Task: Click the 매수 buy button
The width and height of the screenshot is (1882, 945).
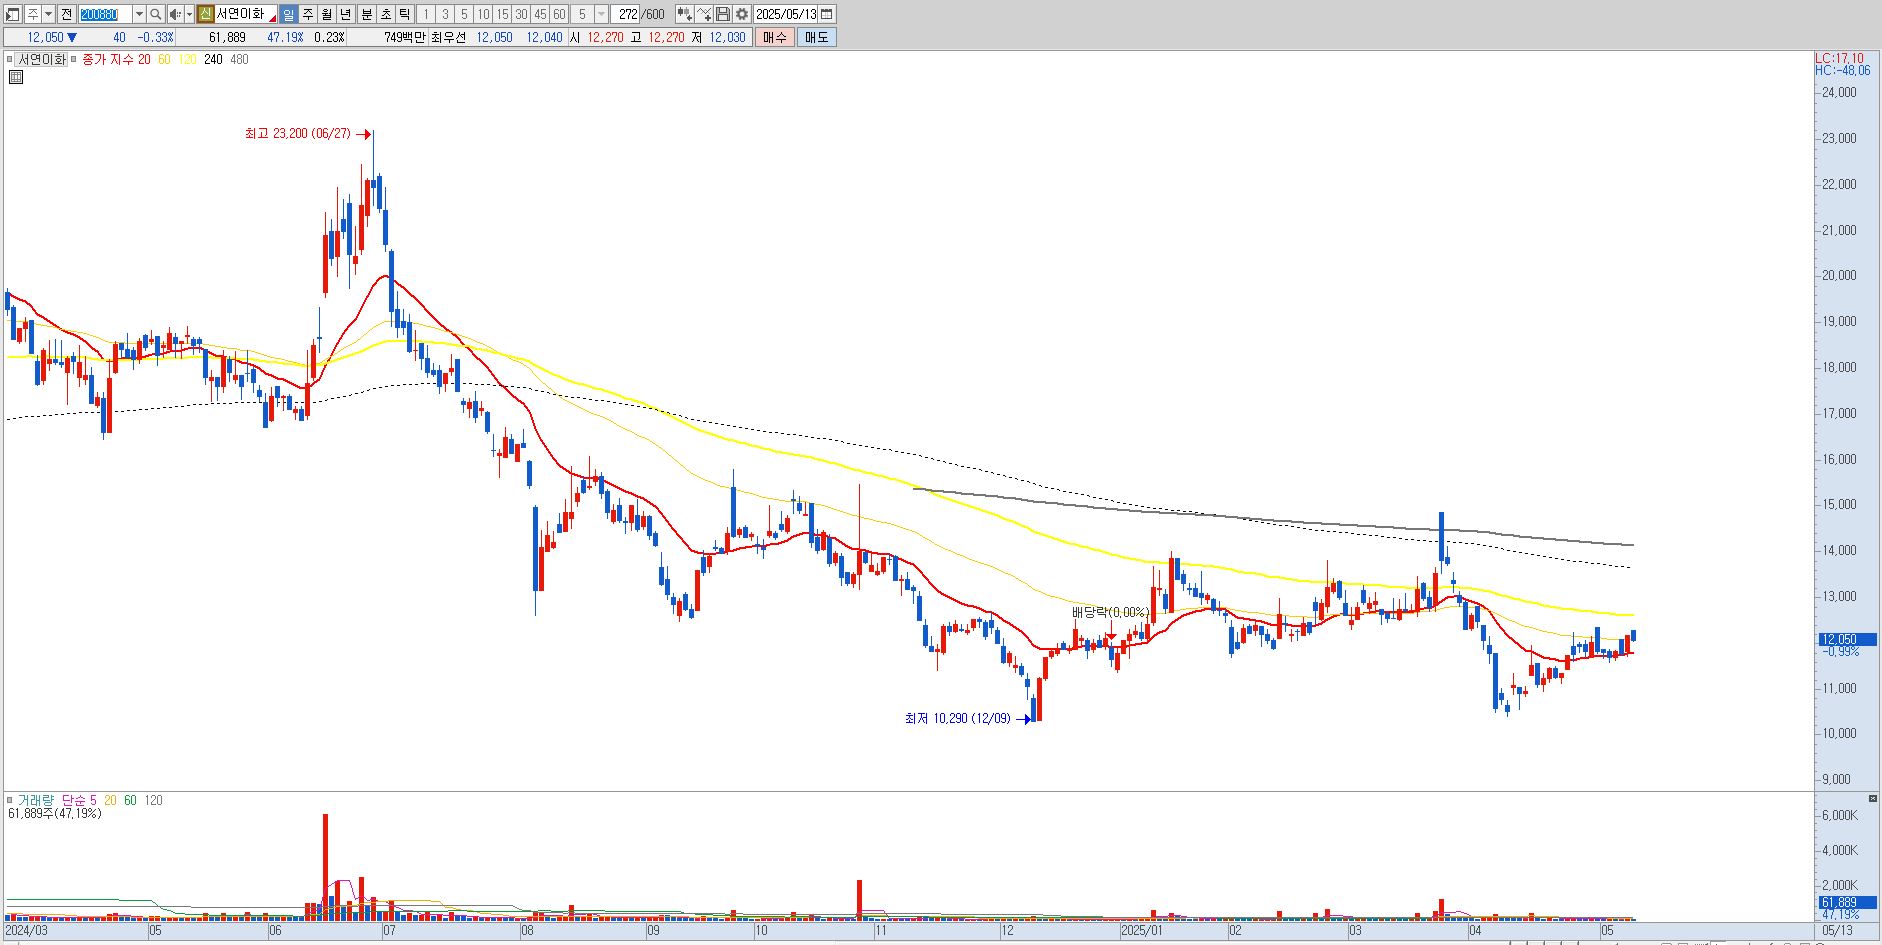Action: point(774,37)
